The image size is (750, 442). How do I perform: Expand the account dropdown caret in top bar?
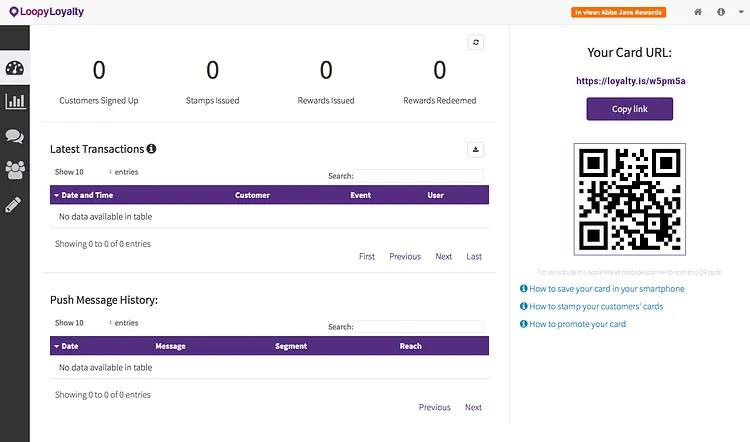coord(741,12)
